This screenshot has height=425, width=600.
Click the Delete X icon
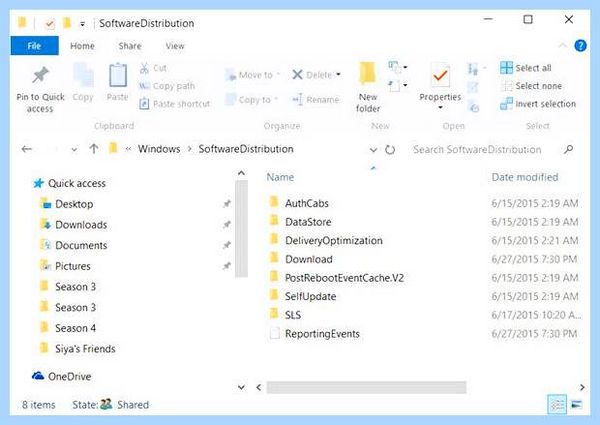tap(297, 75)
